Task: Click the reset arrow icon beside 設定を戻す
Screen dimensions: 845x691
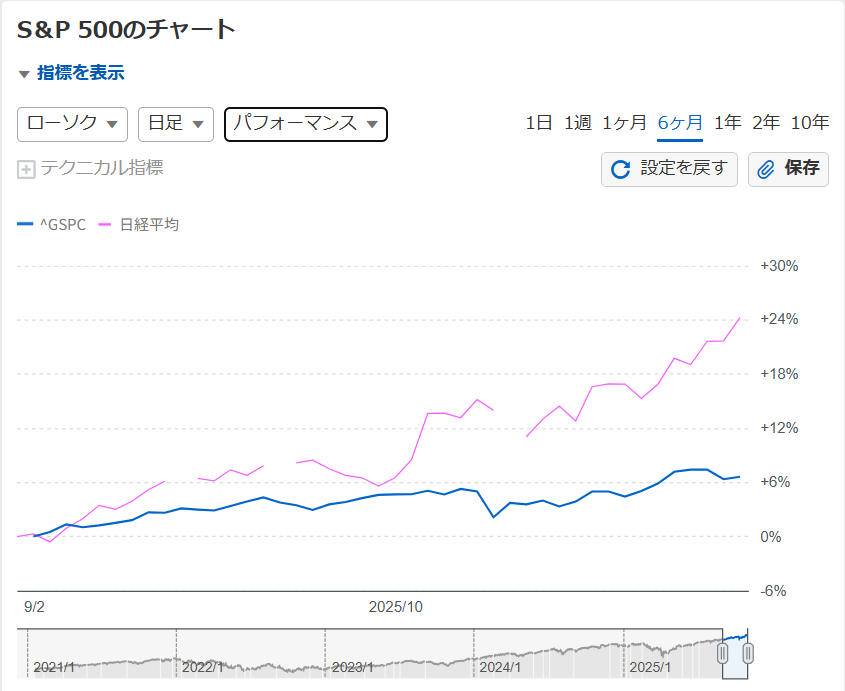Action: (620, 169)
